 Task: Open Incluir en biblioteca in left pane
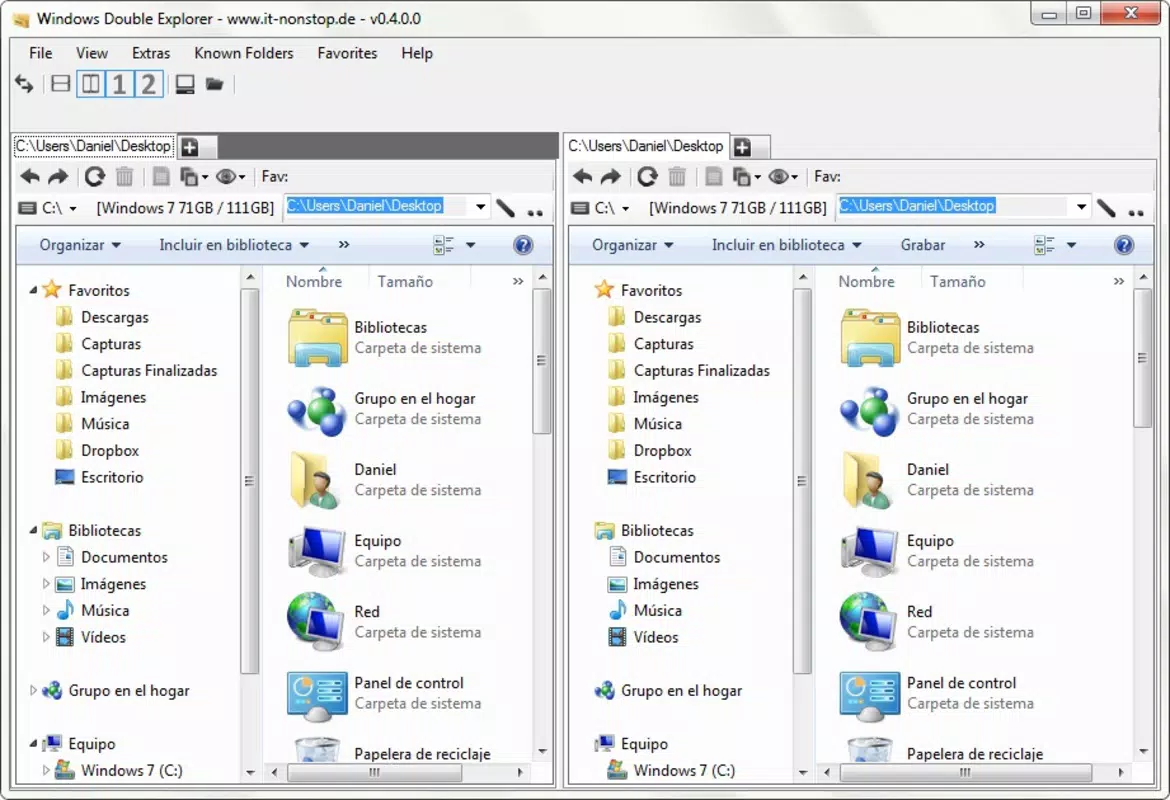coord(234,245)
